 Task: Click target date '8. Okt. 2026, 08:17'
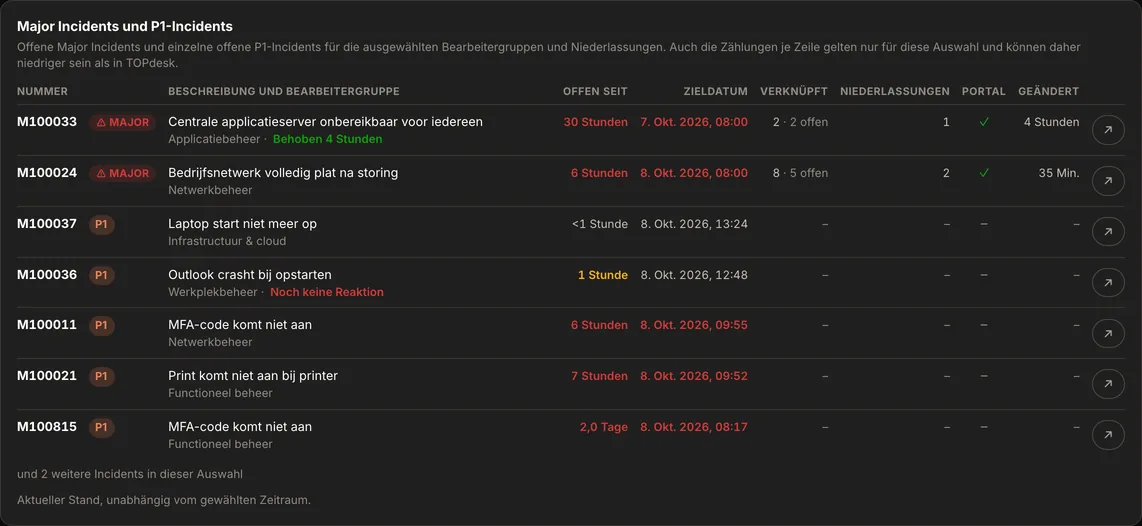click(694, 428)
